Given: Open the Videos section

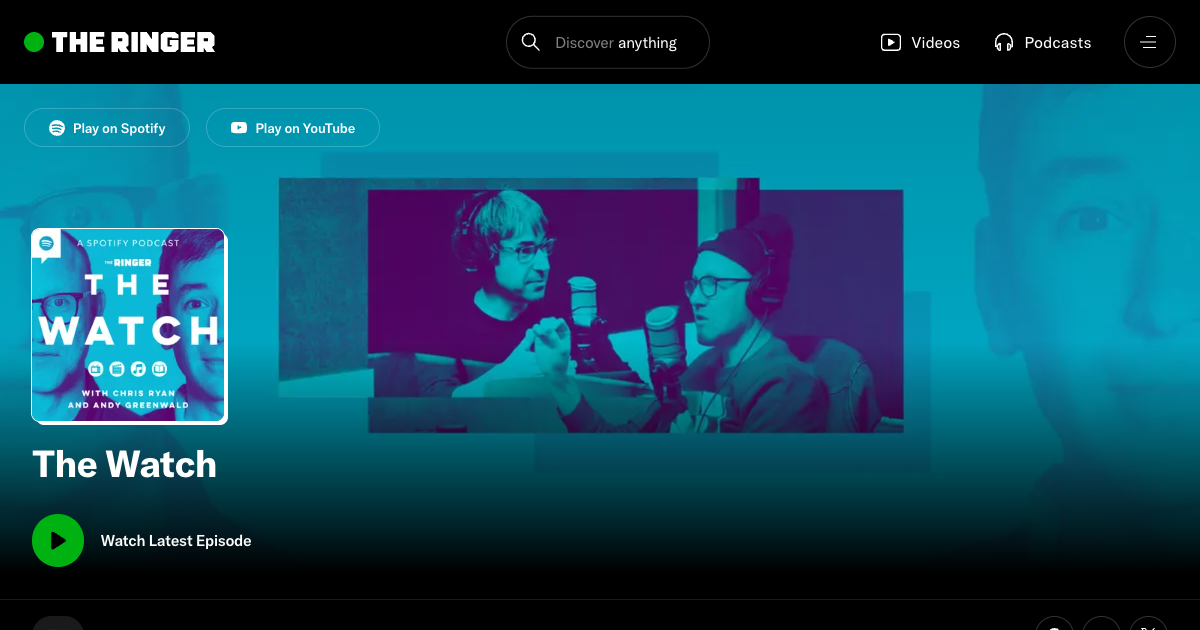Looking at the screenshot, I should 934,43.
